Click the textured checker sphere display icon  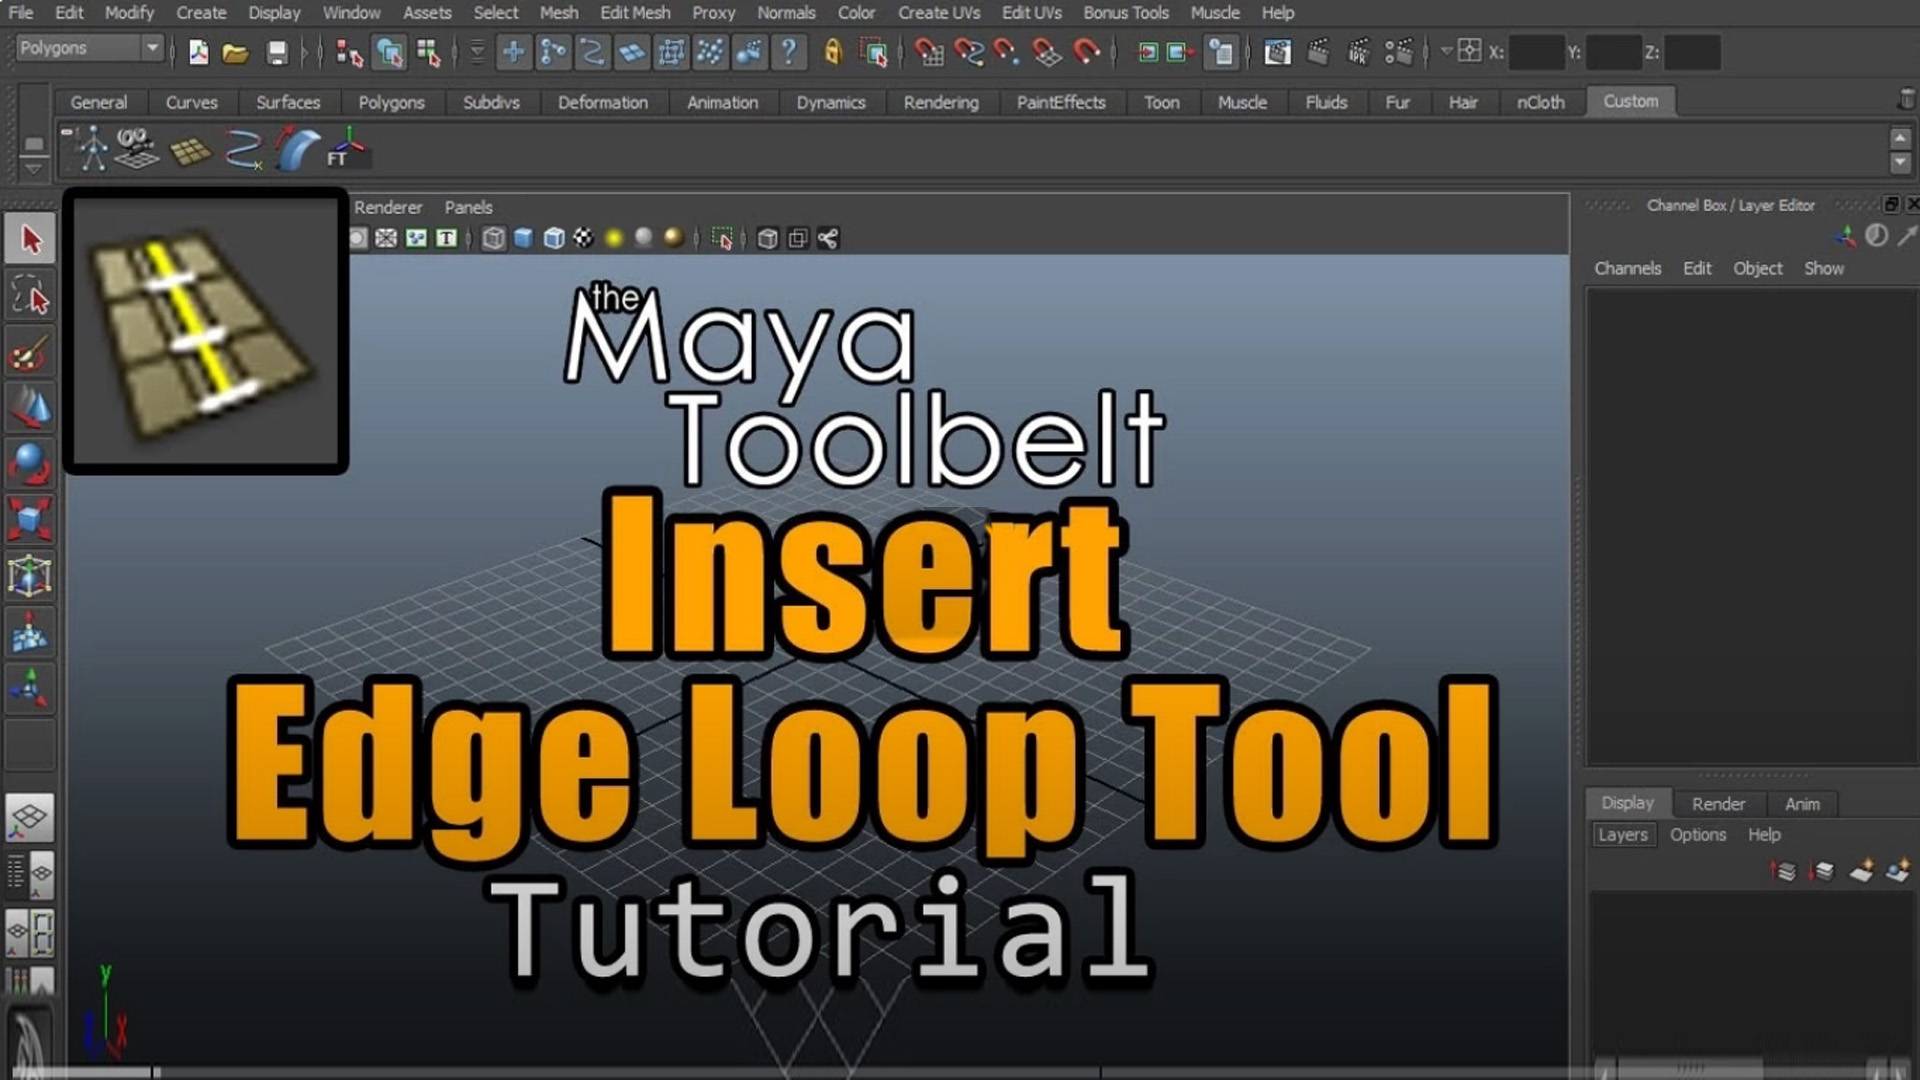pos(583,238)
